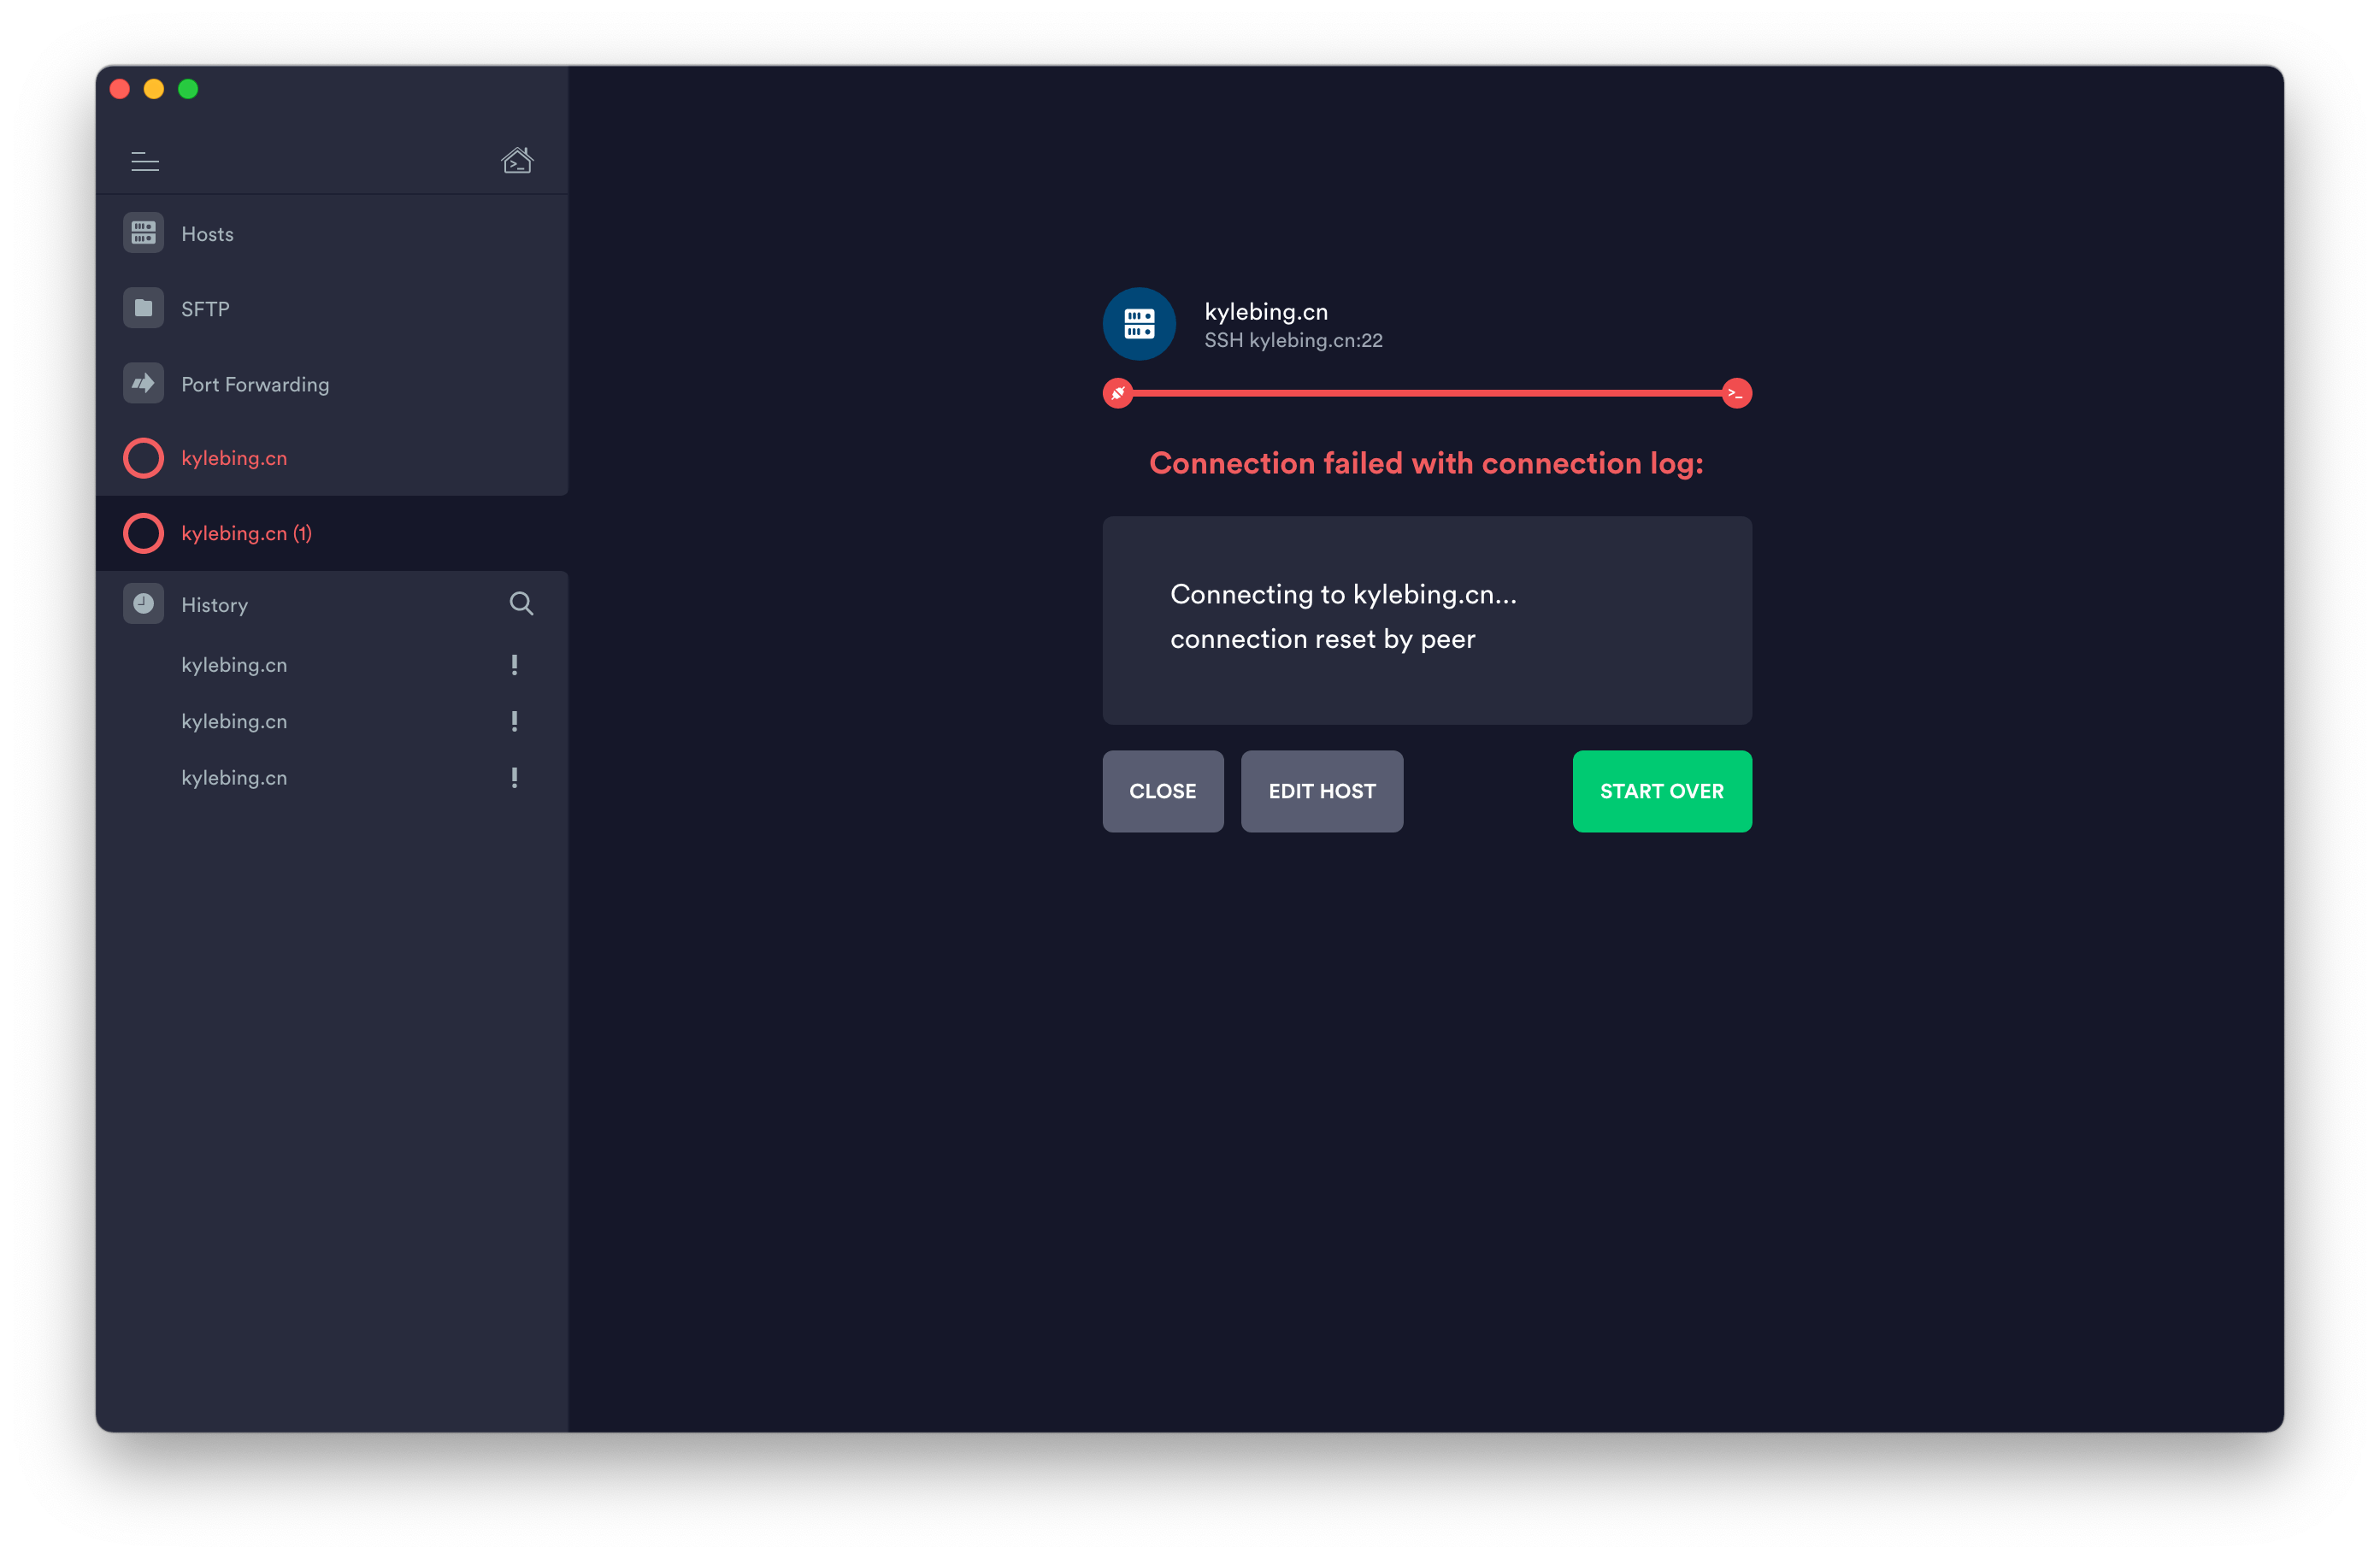Click the Hosts server icon
Image resolution: width=2380 pixels, height=1559 pixels.
[143, 233]
